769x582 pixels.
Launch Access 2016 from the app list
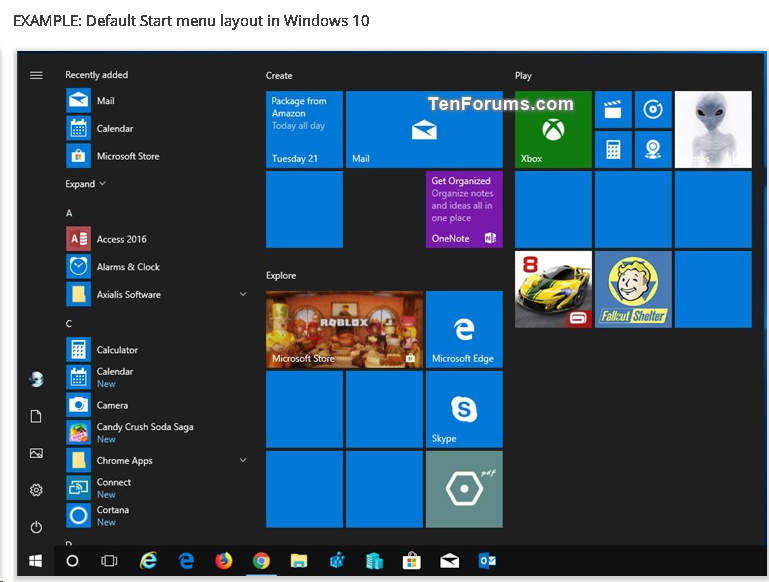157,239
